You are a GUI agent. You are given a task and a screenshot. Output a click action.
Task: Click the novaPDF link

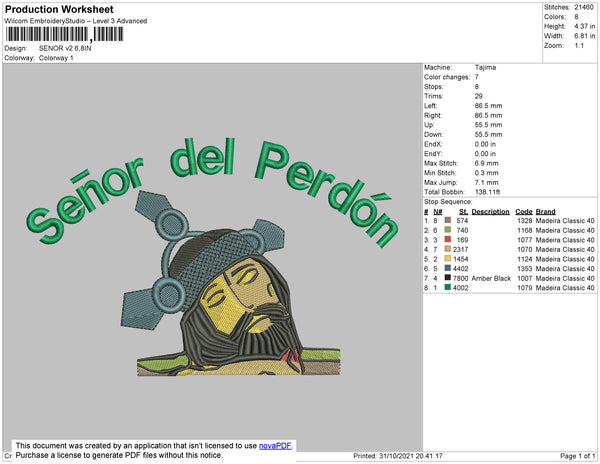[x=275, y=446]
